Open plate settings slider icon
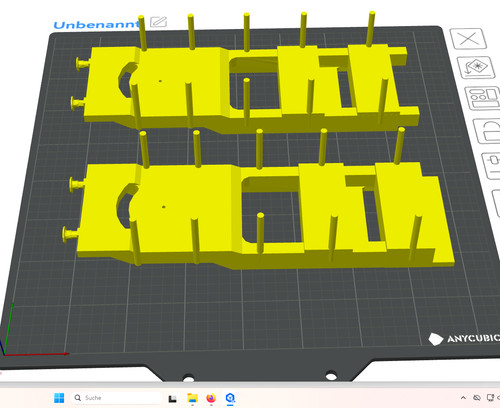 pyautogui.click(x=492, y=166)
